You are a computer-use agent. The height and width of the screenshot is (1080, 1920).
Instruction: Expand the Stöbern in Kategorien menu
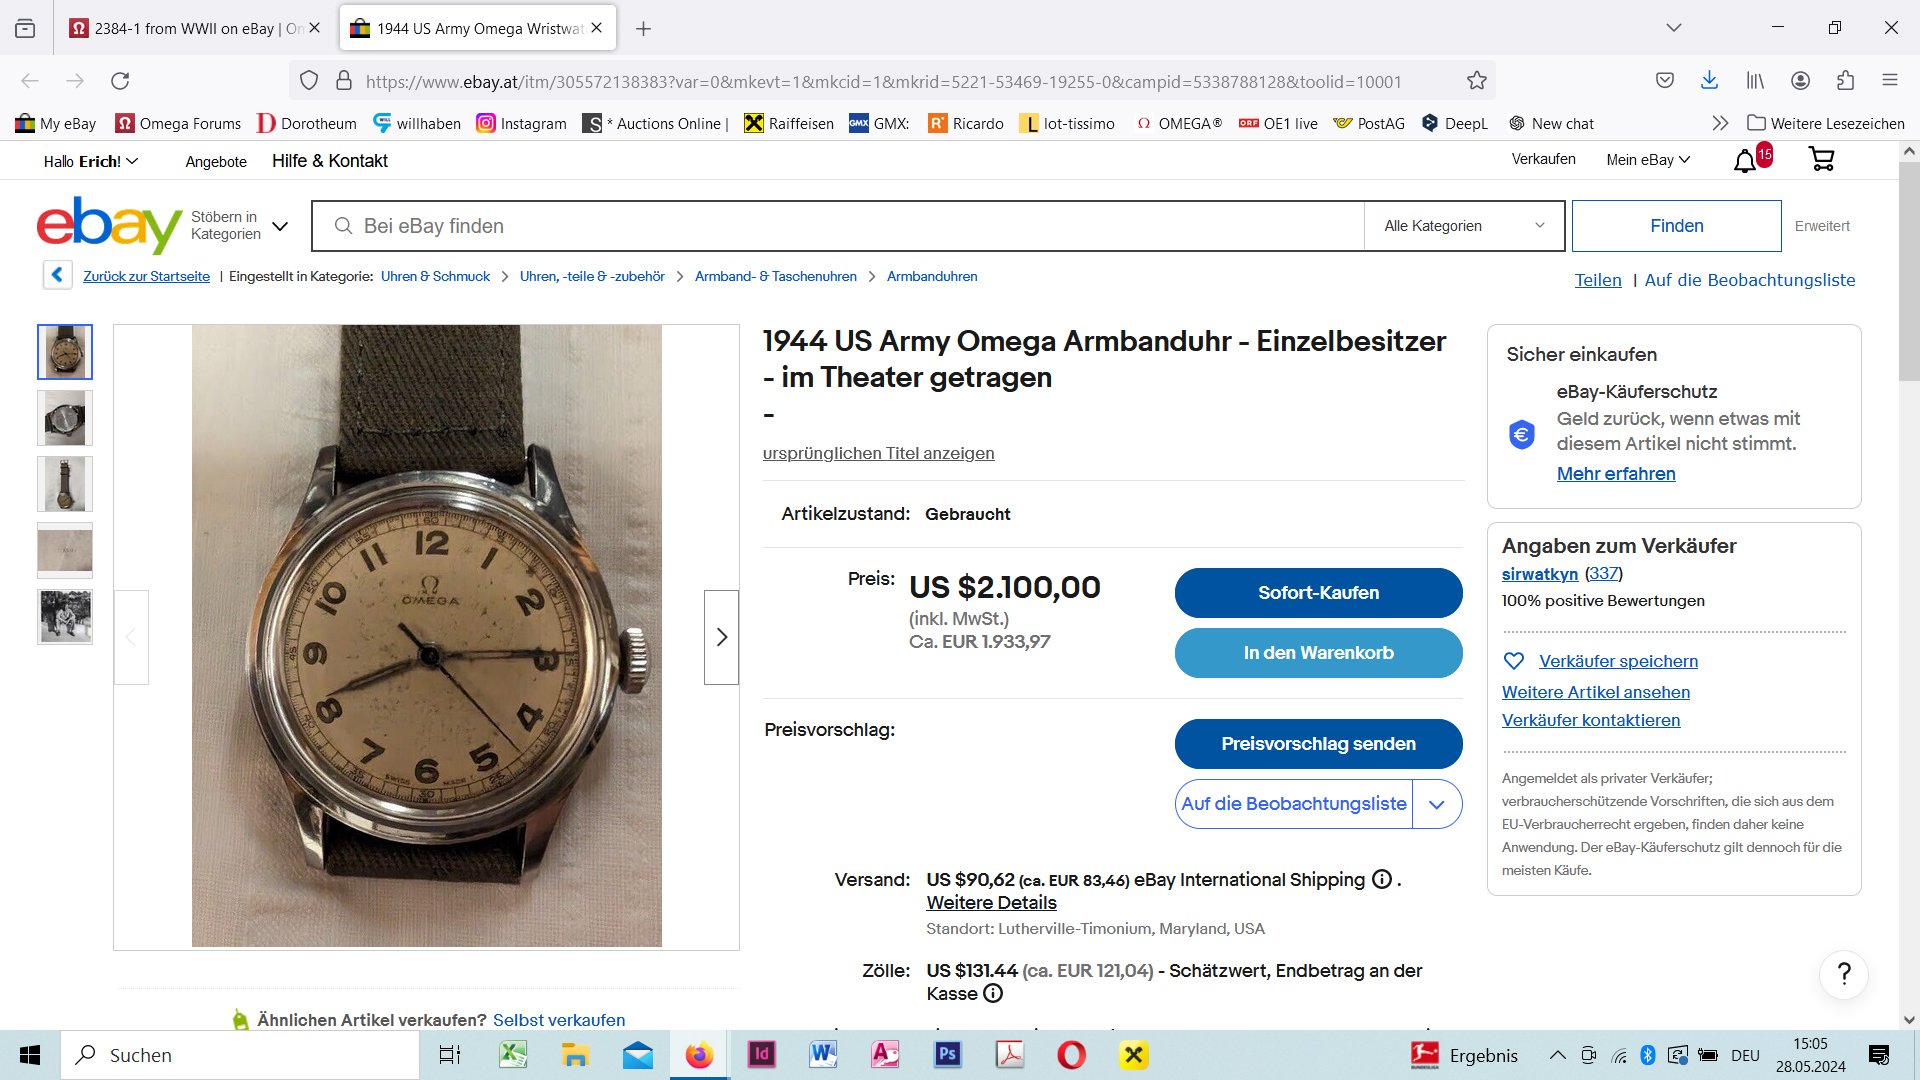click(x=240, y=226)
